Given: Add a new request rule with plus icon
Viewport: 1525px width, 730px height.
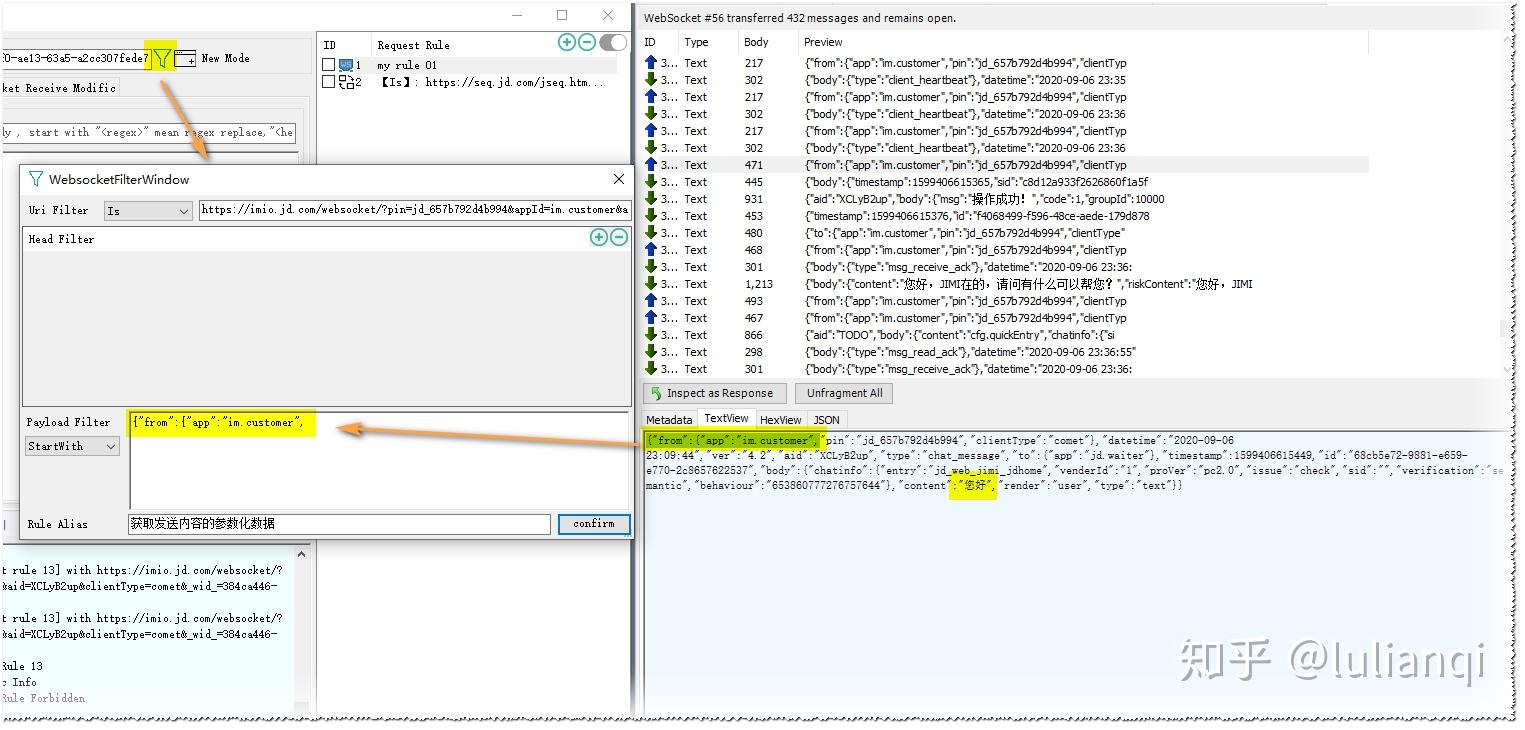Looking at the screenshot, I should [x=567, y=42].
